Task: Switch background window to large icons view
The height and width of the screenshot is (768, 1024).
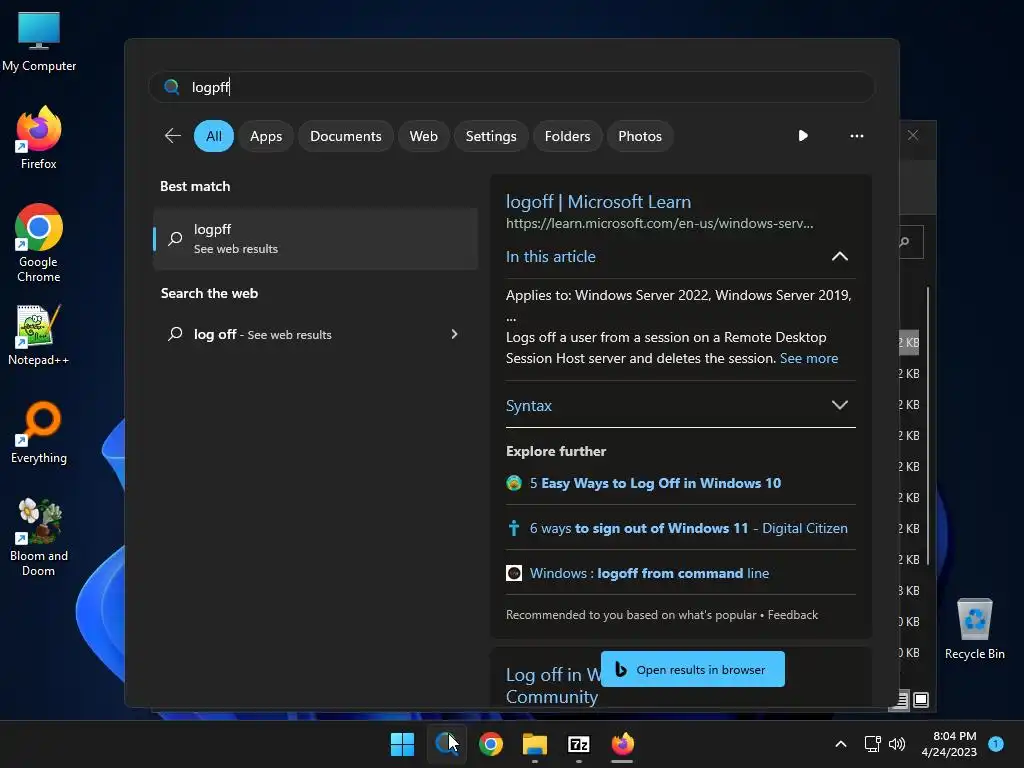Action: pos(921,700)
